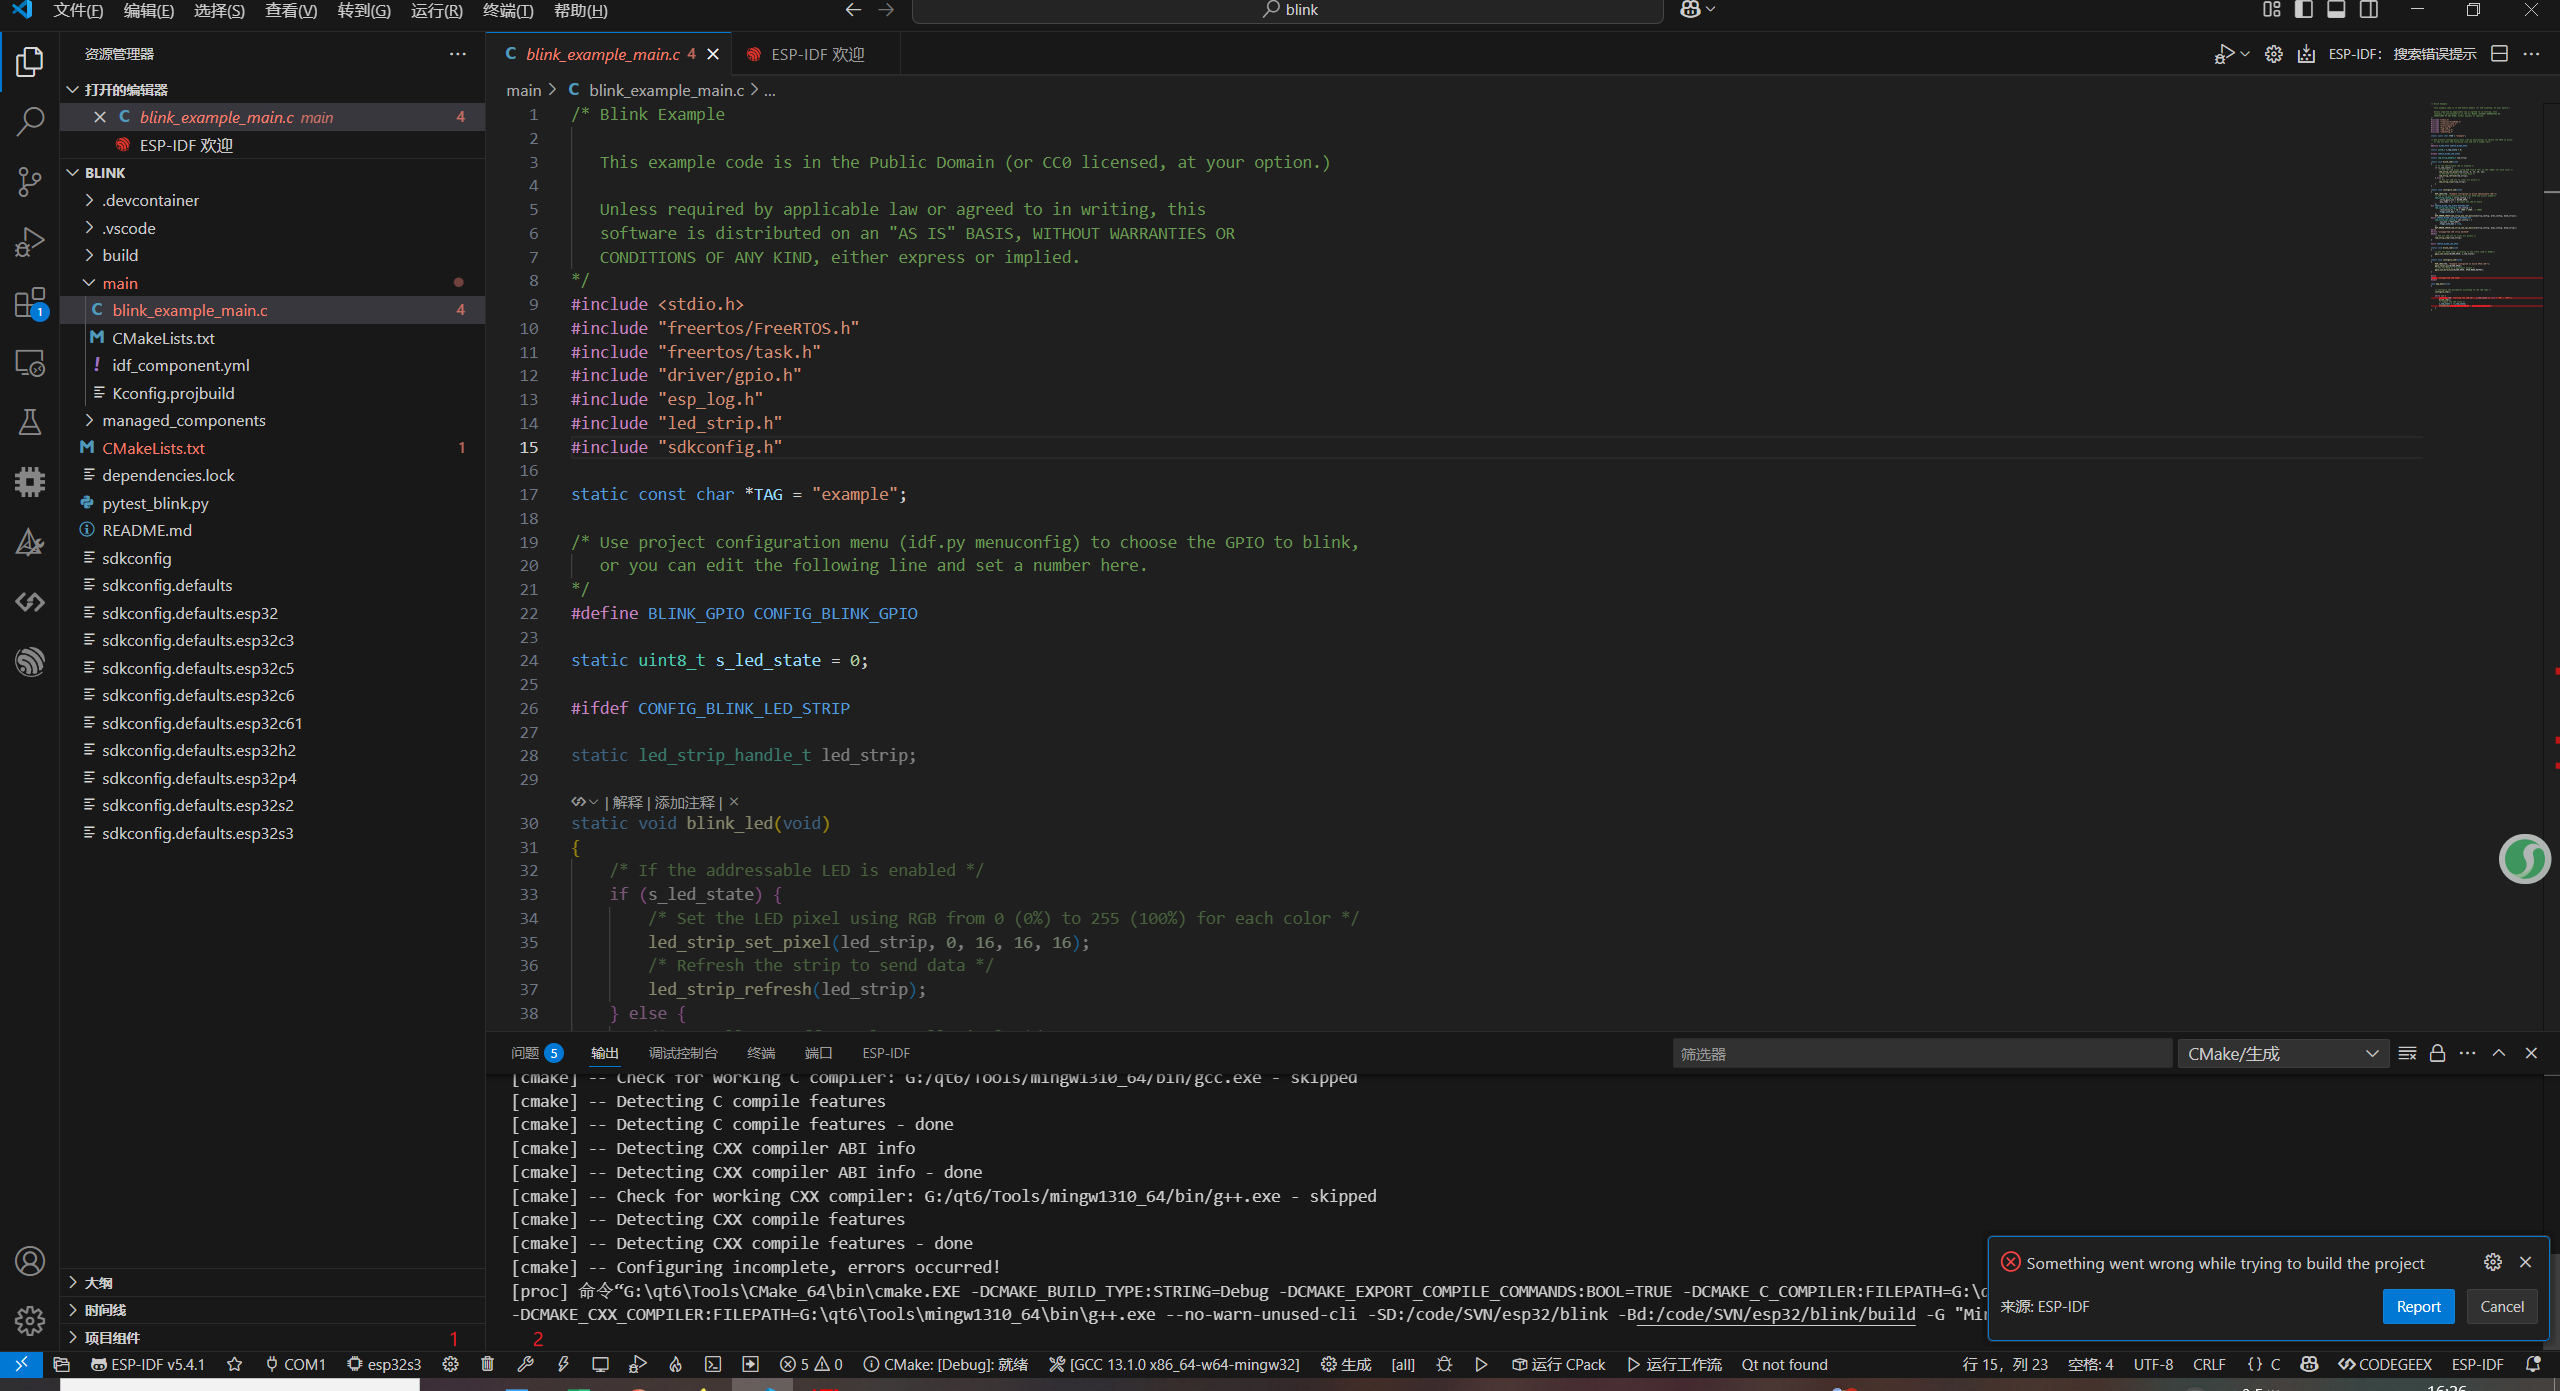
Task: Collapse the main folder in explorer
Action: coord(120,283)
